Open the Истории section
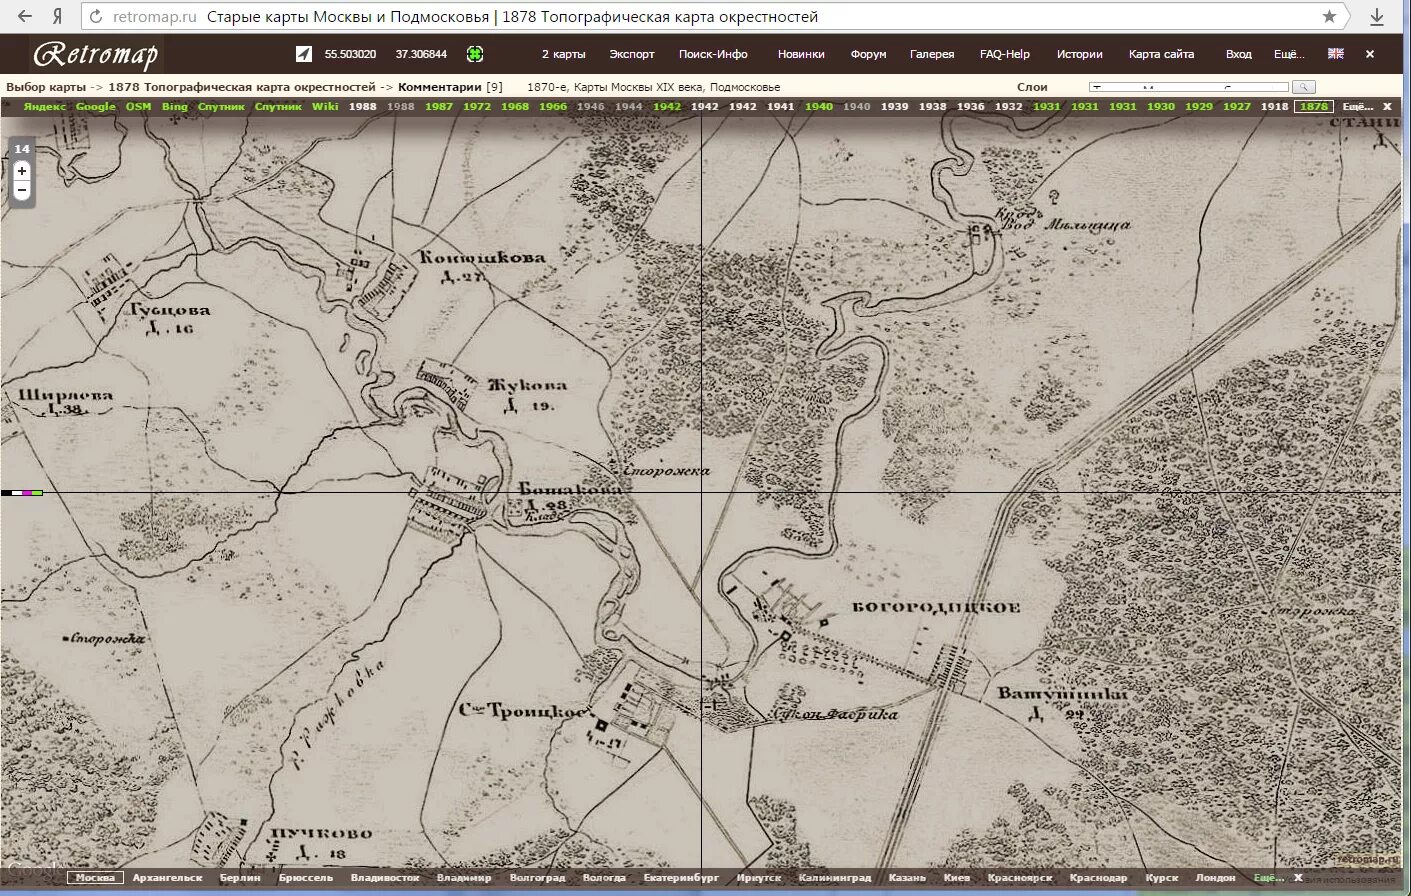 pos(1080,54)
